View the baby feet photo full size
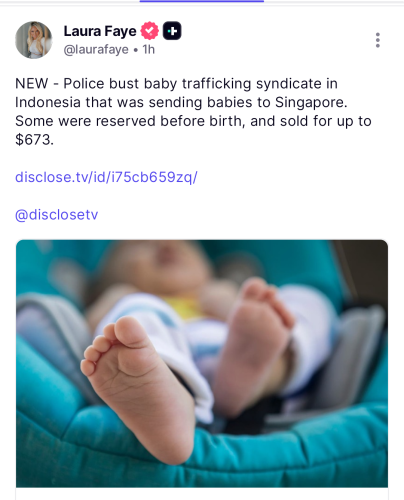The height and width of the screenshot is (500, 404). coord(202,363)
